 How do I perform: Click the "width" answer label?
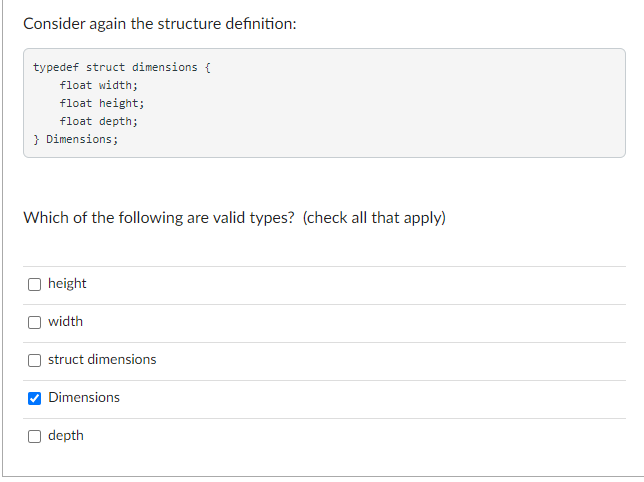65,321
